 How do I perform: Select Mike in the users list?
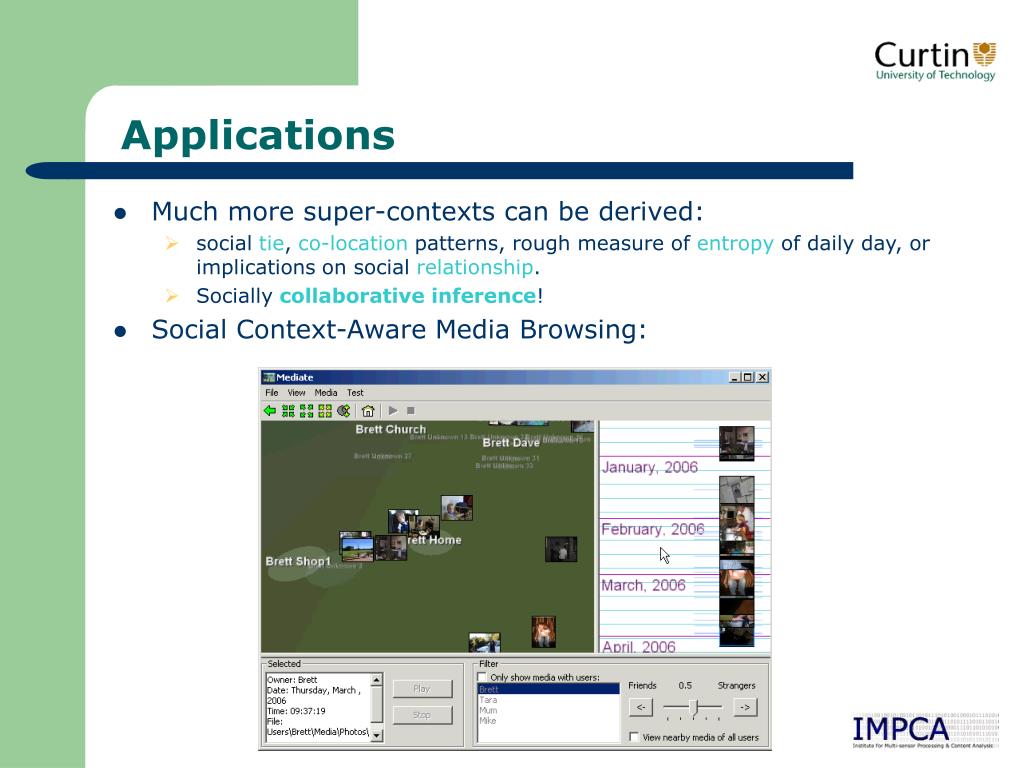point(549,720)
